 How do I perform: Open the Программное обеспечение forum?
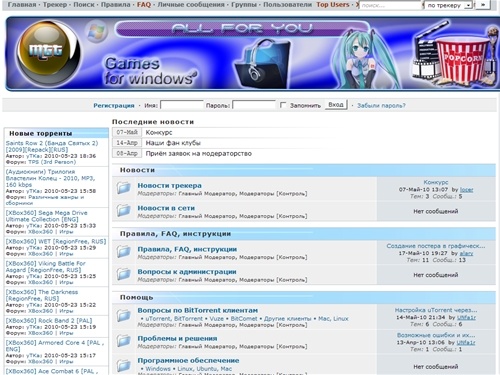188,360
